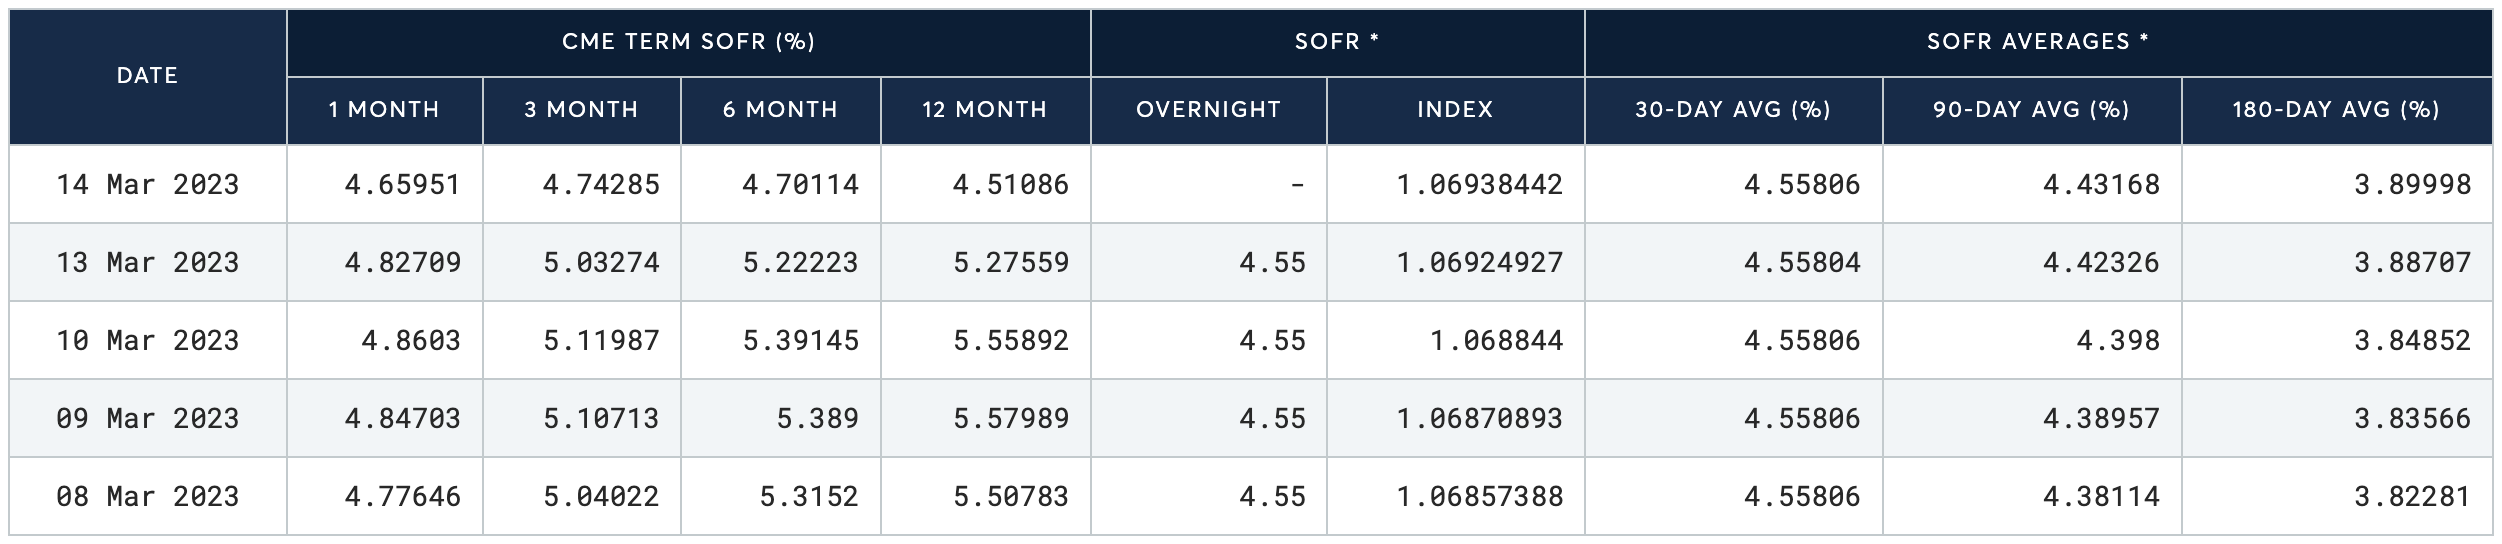Click the CME TERM SOFR (%) group header
Screen dimensions: 2502x544
[x=688, y=42]
